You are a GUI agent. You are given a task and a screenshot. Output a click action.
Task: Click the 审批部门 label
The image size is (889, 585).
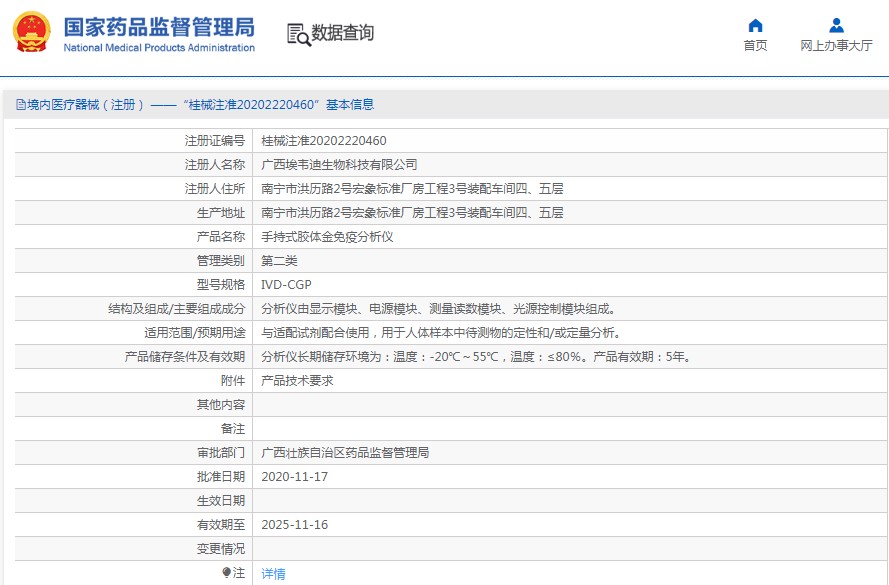pos(221,452)
